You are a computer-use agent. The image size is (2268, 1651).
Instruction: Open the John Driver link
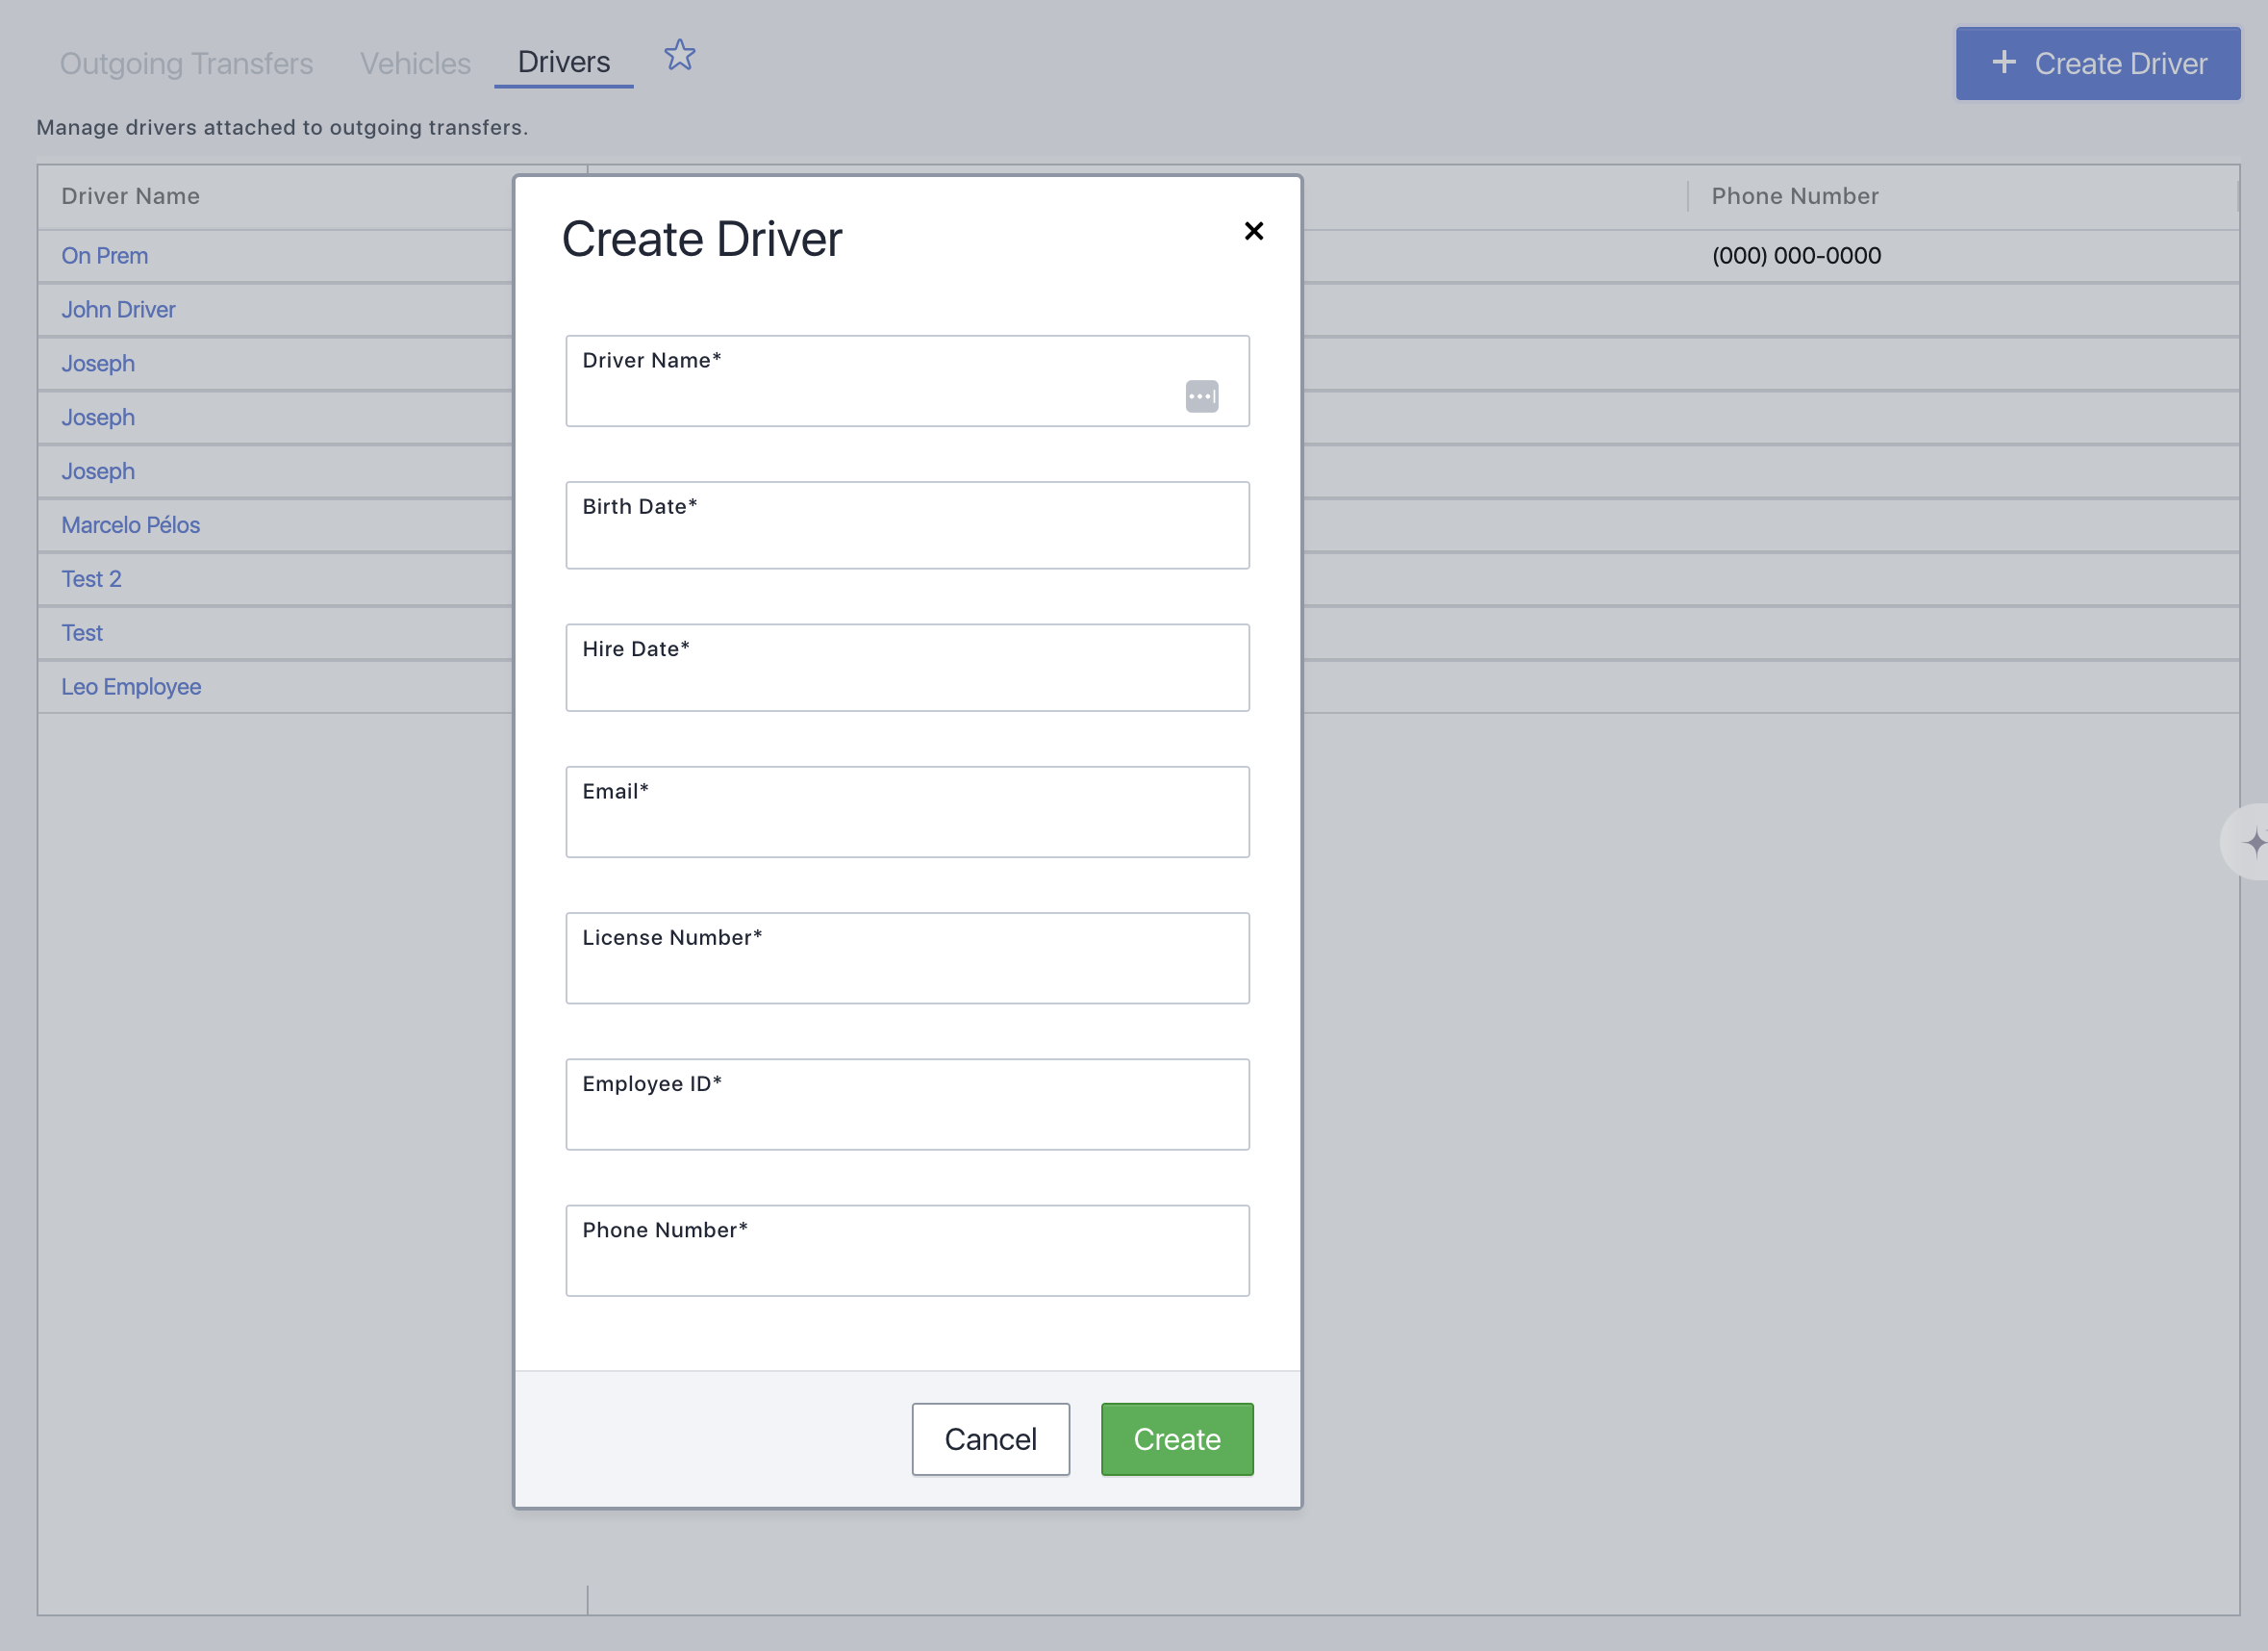click(x=118, y=310)
